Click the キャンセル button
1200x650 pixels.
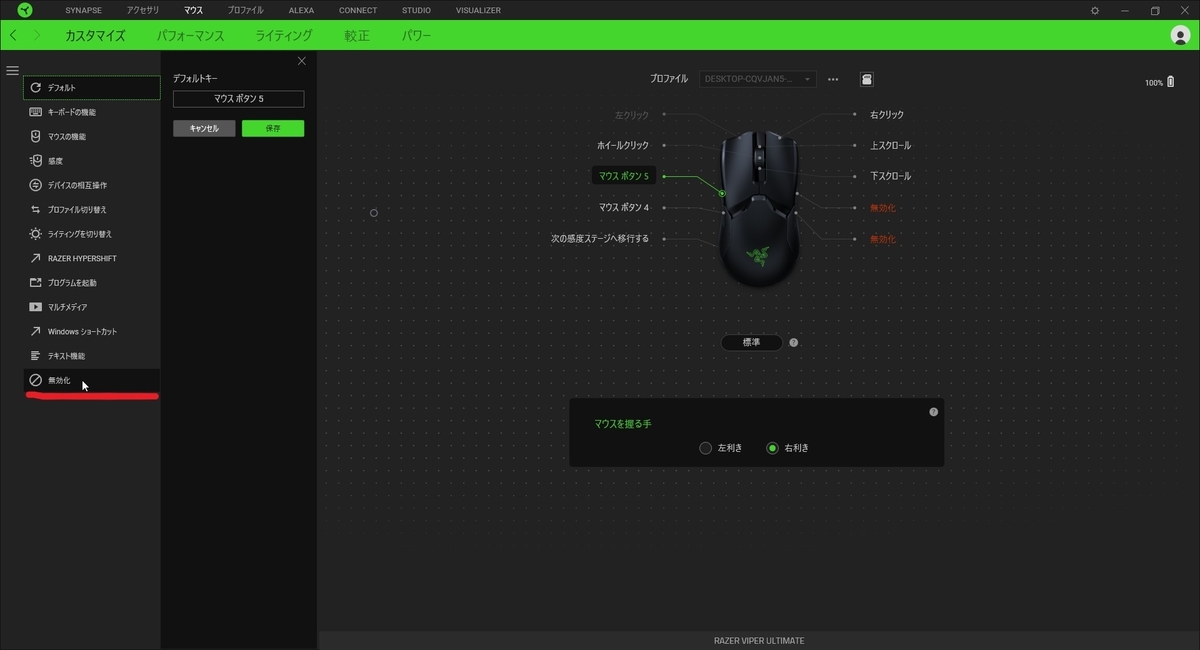pos(204,128)
